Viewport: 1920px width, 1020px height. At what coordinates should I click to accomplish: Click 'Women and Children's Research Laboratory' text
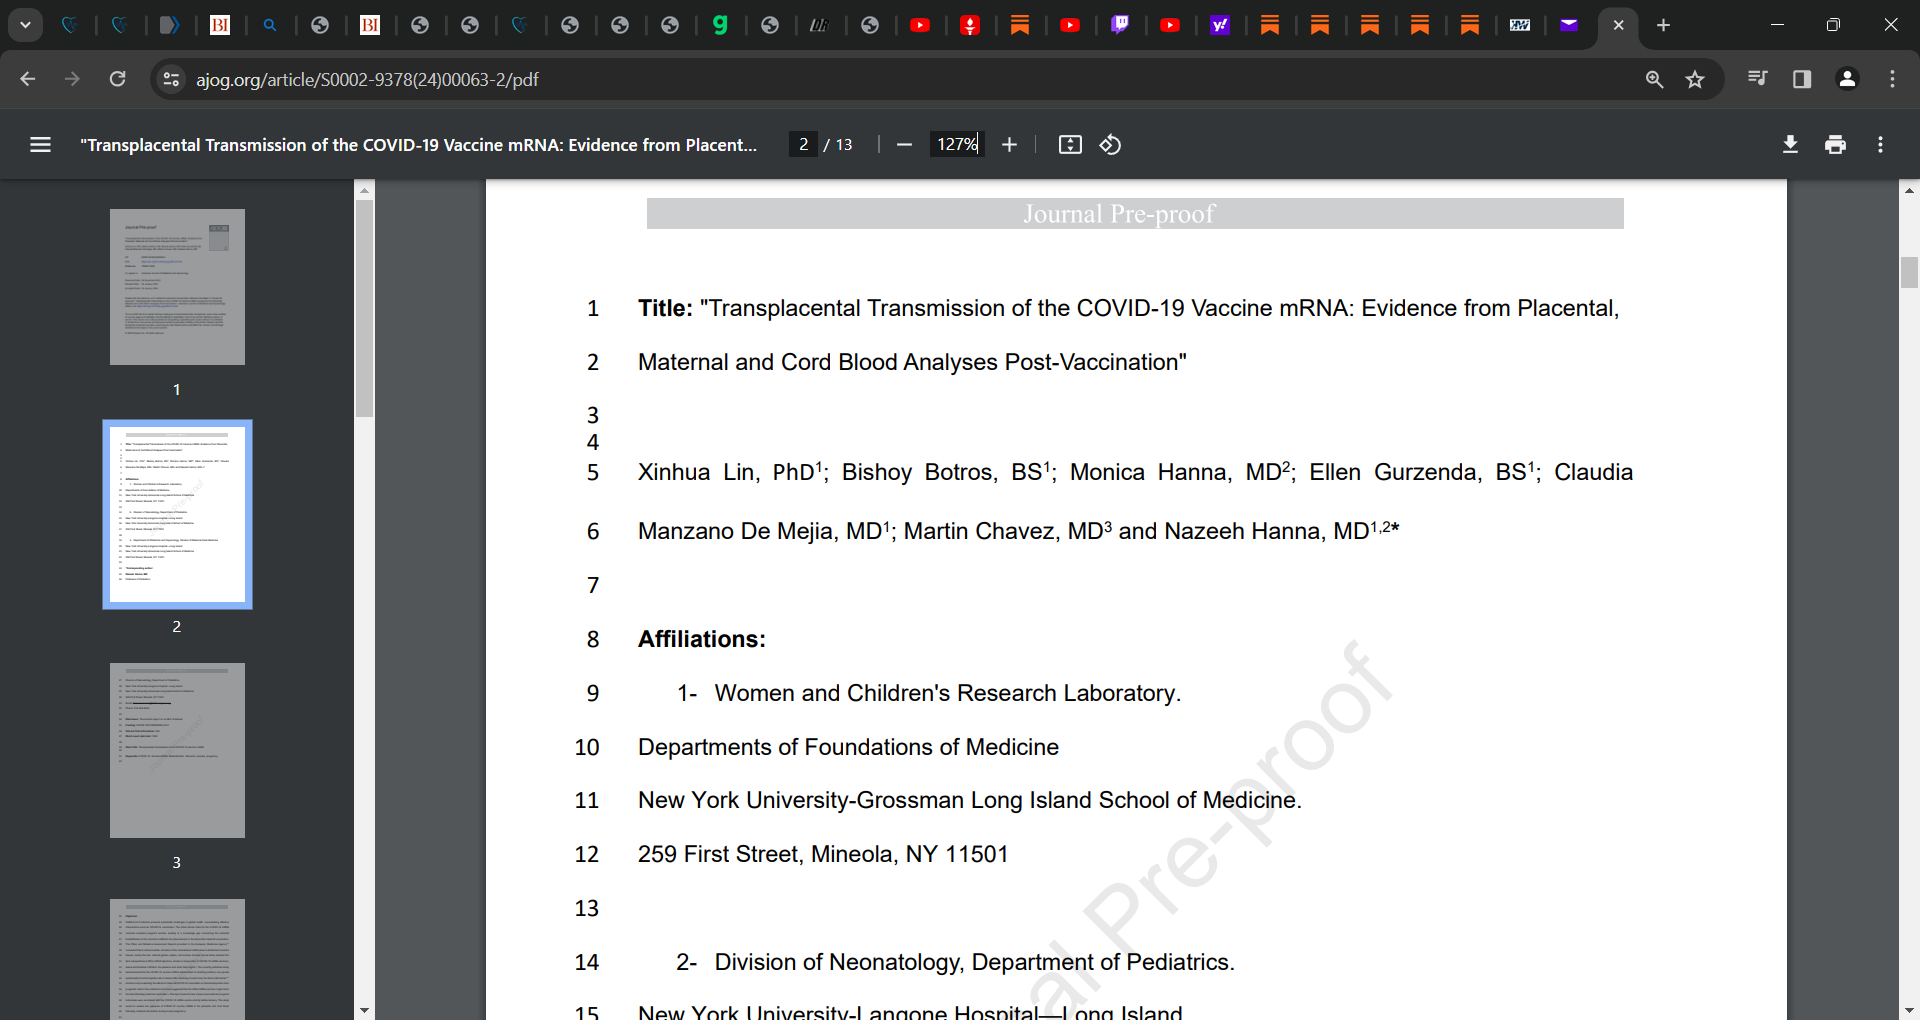tap(947, 693)
